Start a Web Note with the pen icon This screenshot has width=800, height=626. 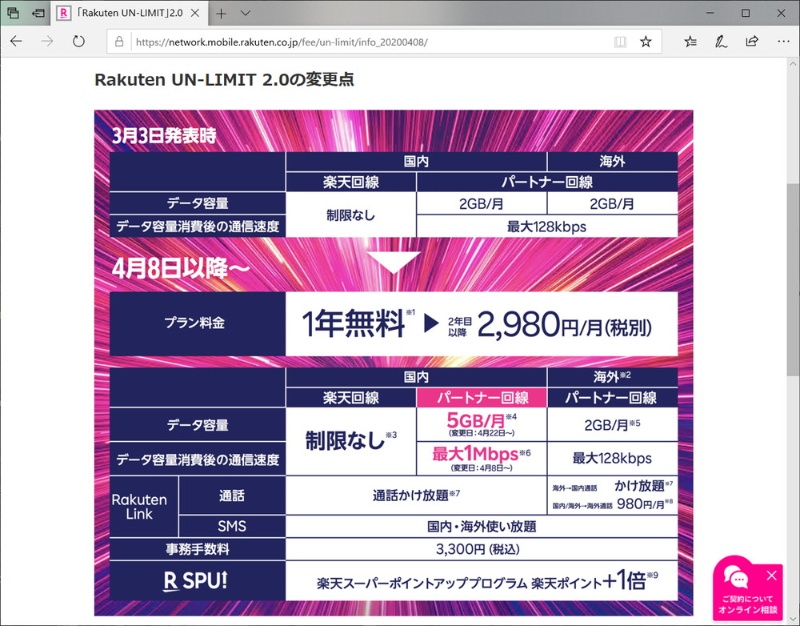721,42
